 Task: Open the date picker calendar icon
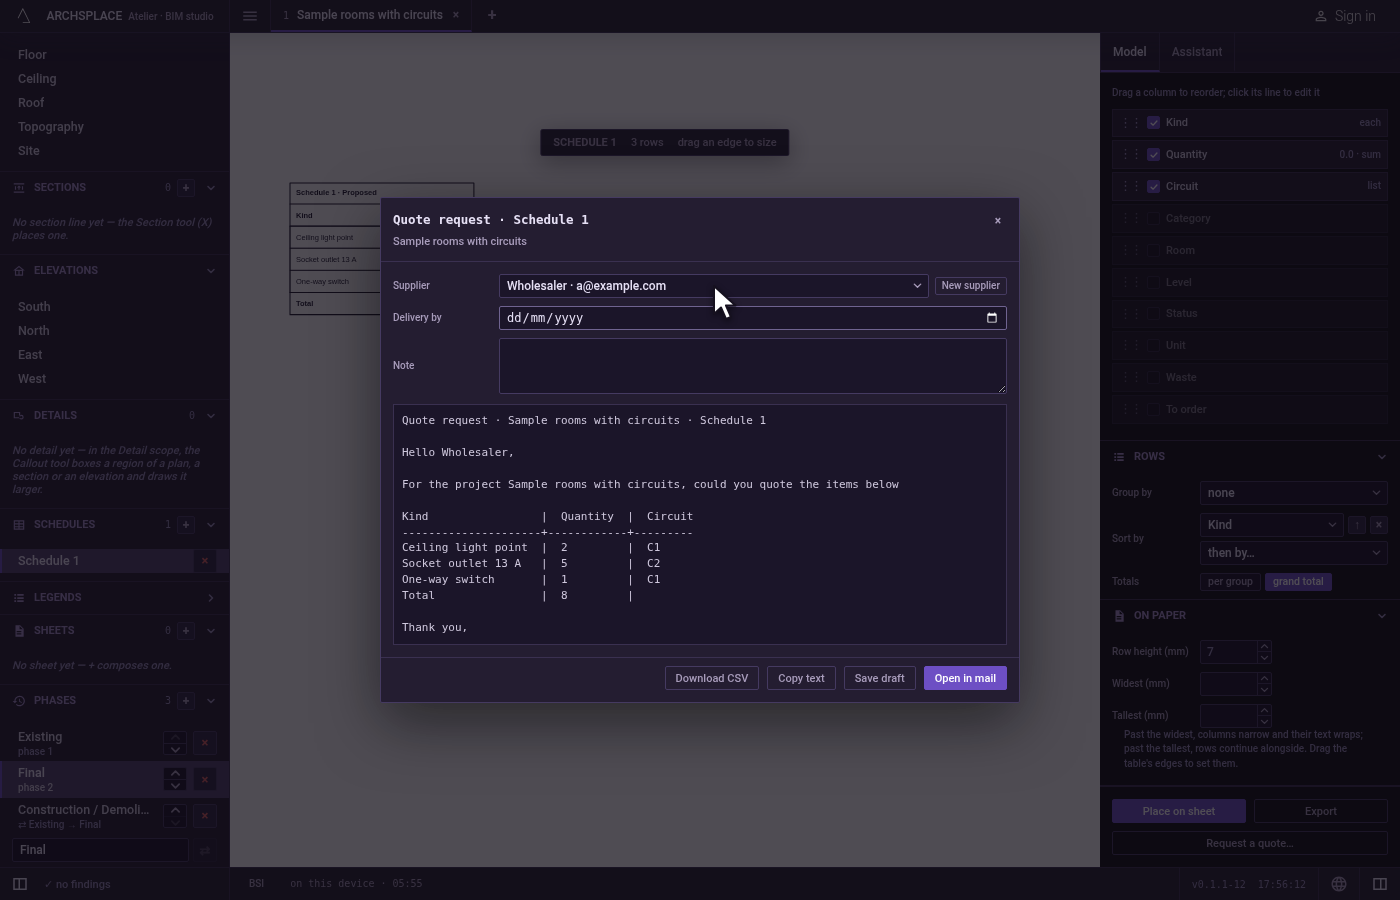(x=992, y=318)
